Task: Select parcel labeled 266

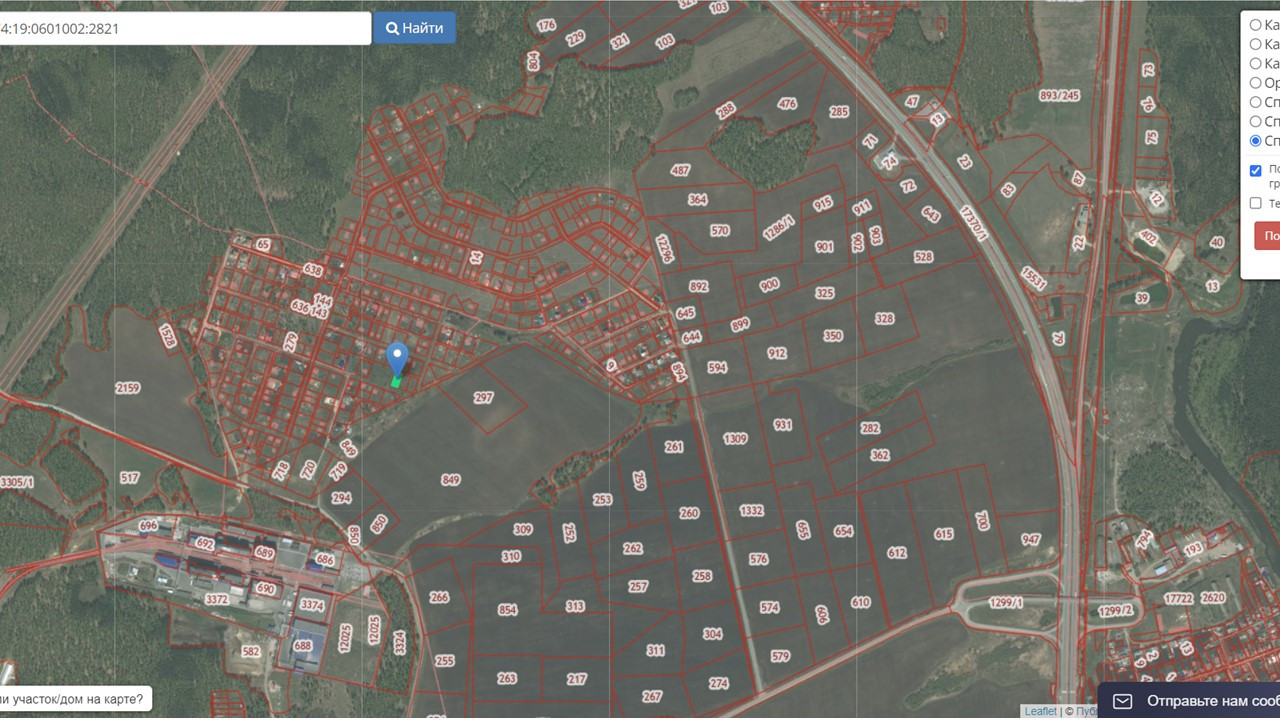Action: tap(439, 598)
